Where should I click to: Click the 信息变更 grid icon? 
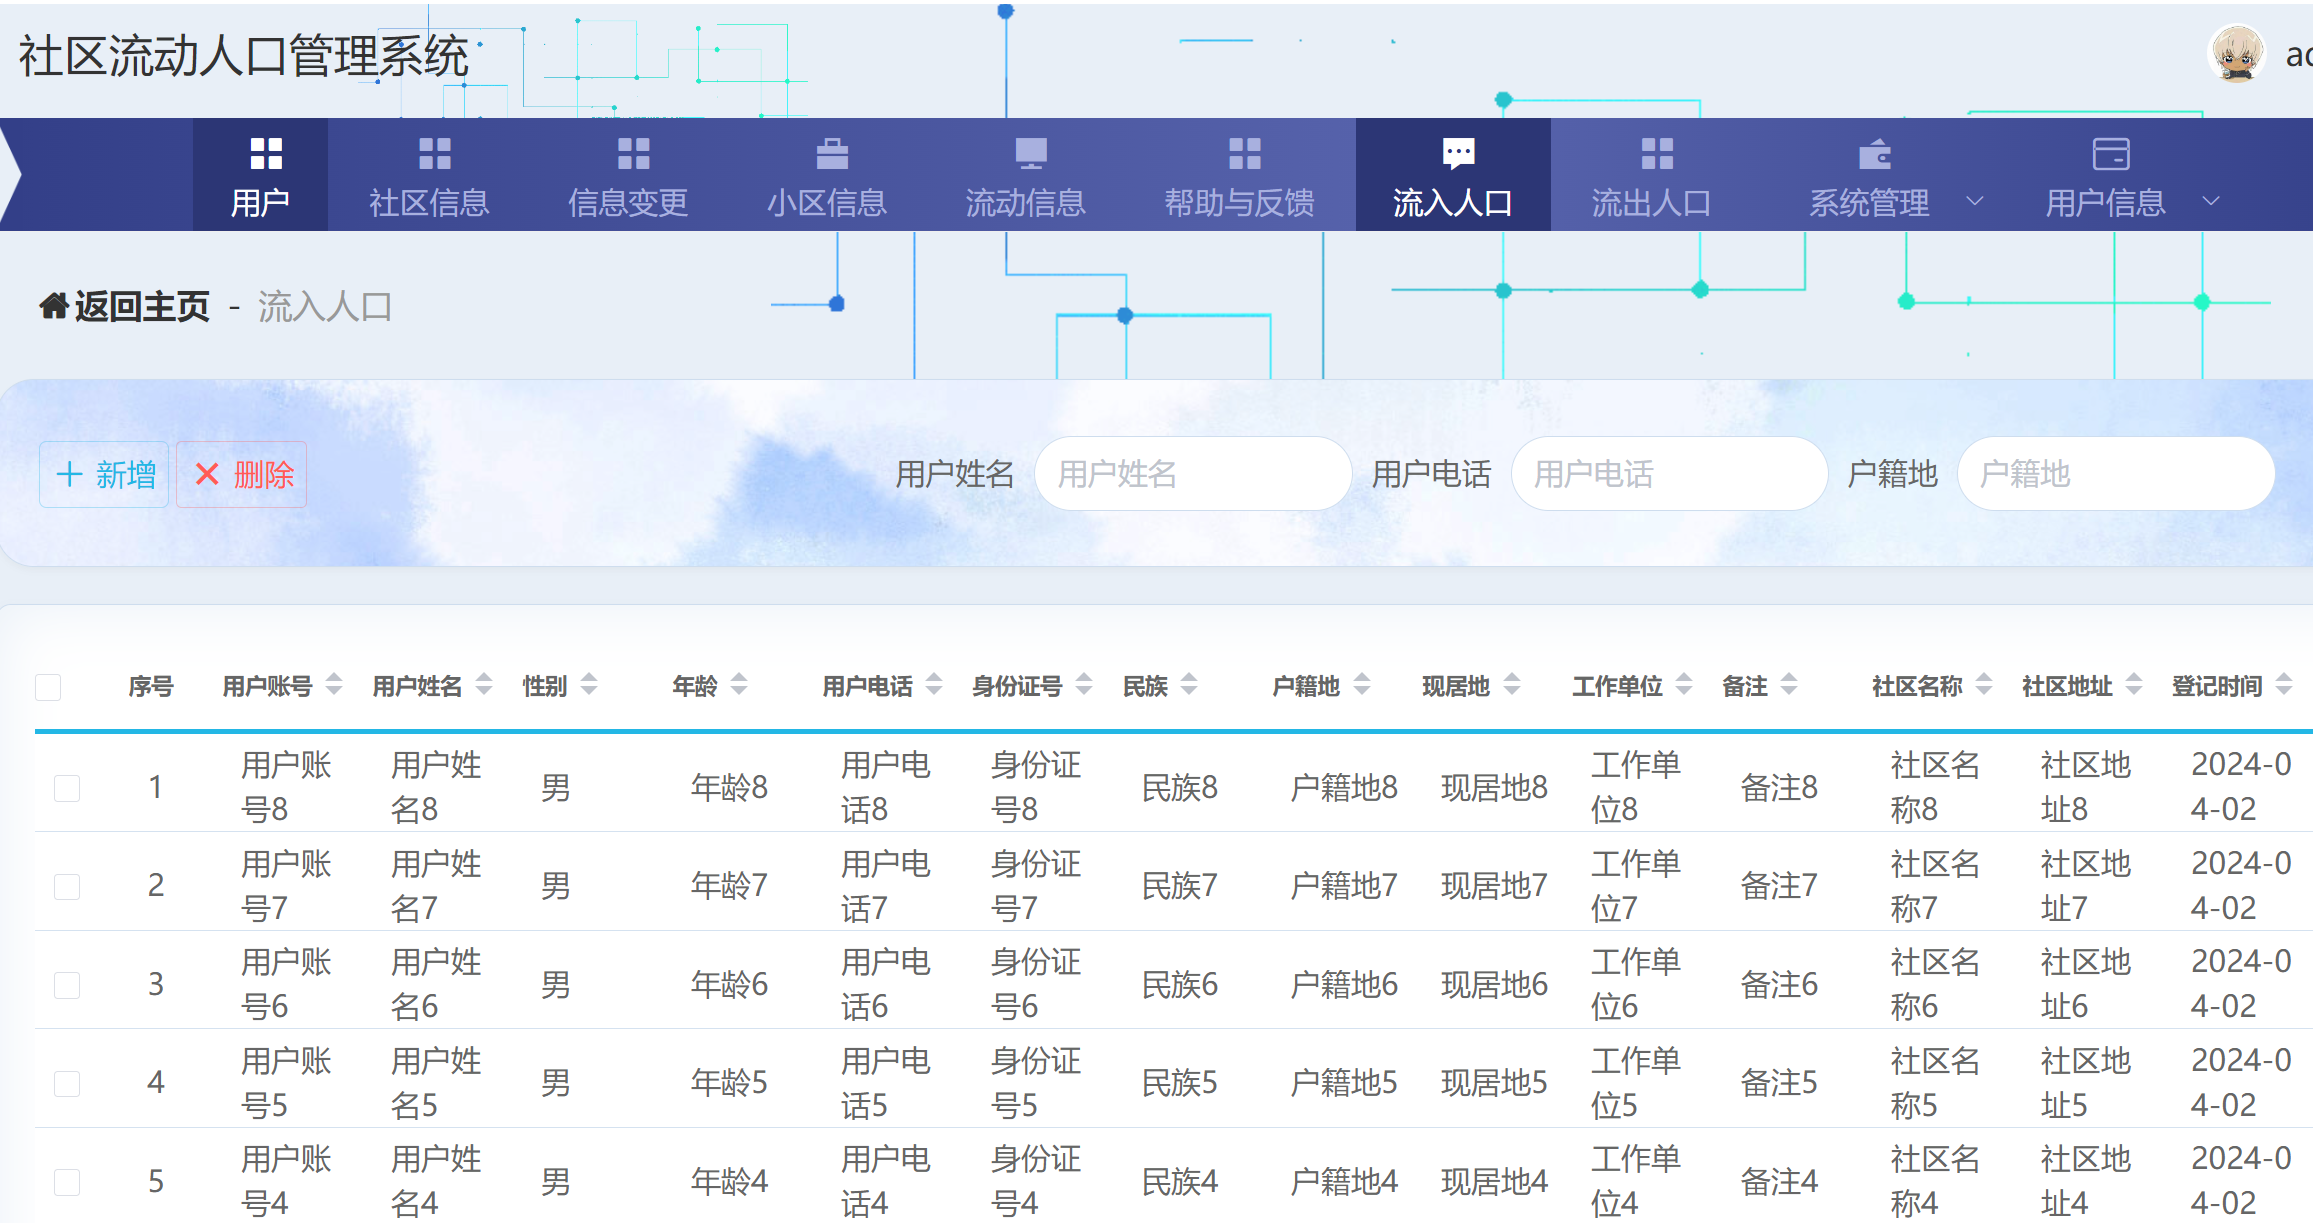coord(634,154)
